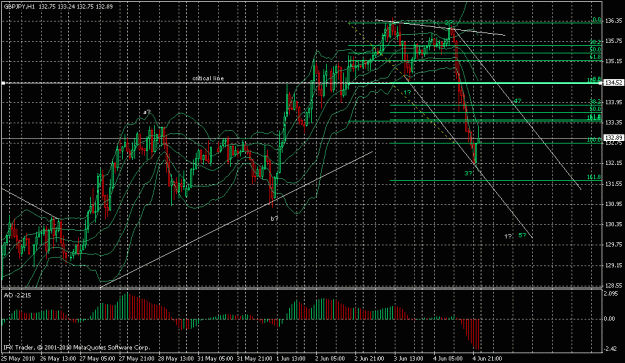Select the green '3?' wave label
The height and width of the screenshot is (363, 625).
(x=468, y=173)
